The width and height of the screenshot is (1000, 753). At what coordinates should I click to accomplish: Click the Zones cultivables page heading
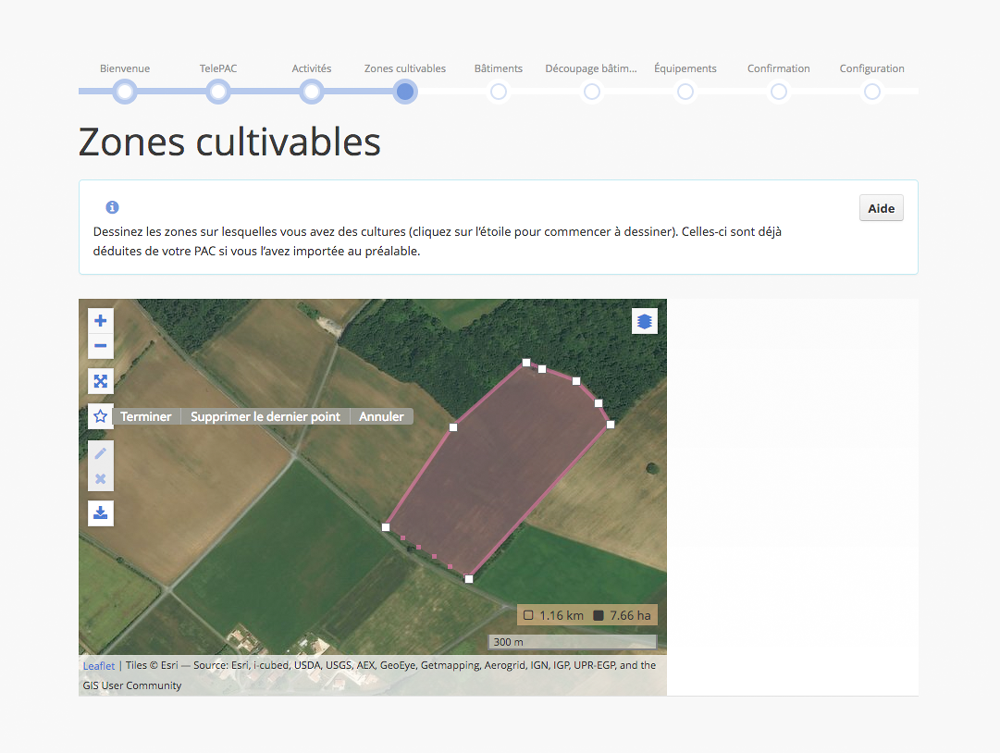pyautogui.click(x=230, y=142)
